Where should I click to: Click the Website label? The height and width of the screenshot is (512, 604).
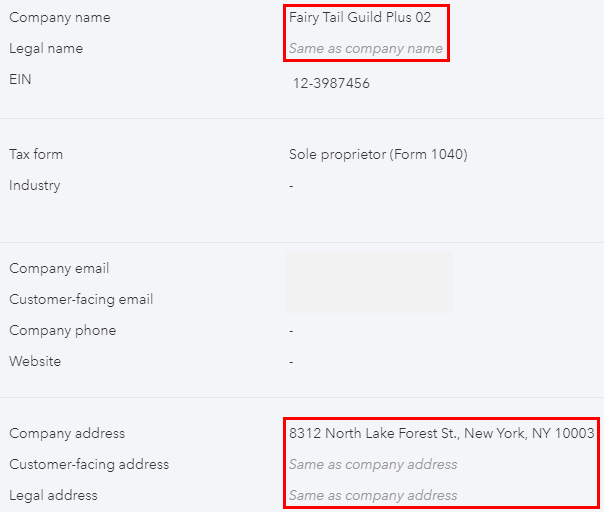(35, 361)
